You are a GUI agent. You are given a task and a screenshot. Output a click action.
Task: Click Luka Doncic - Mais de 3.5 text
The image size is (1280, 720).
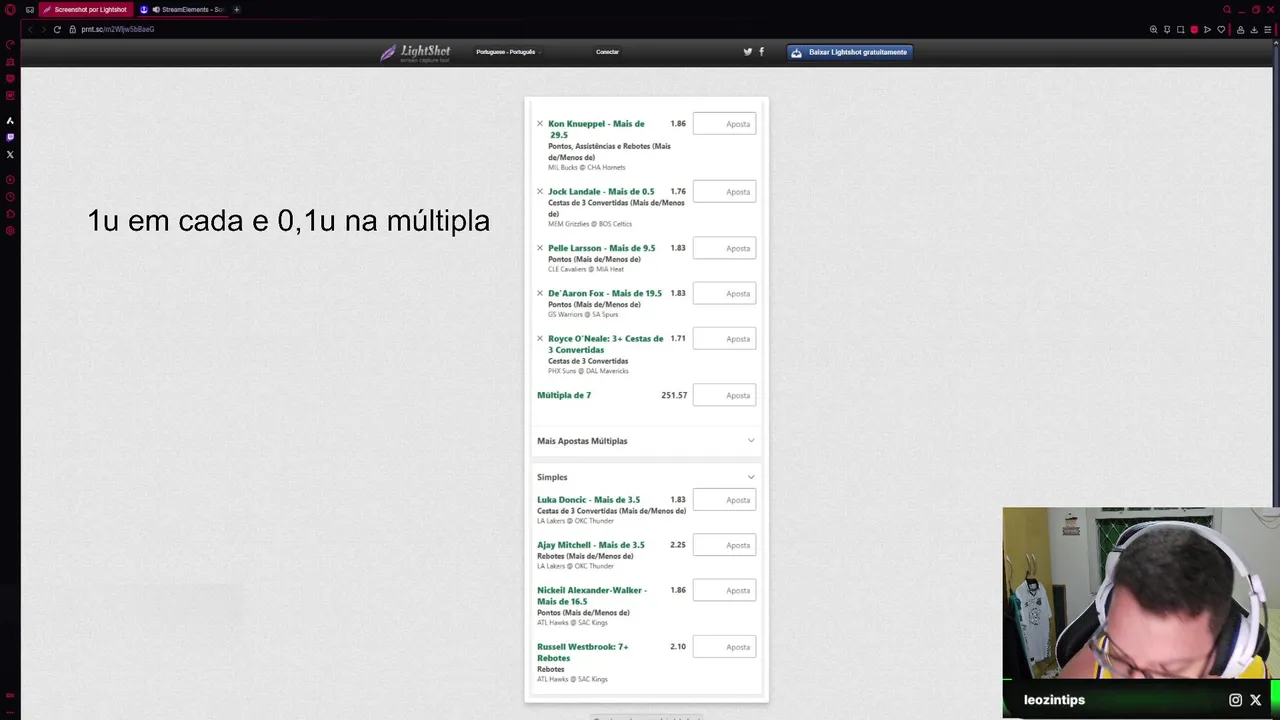588,500
